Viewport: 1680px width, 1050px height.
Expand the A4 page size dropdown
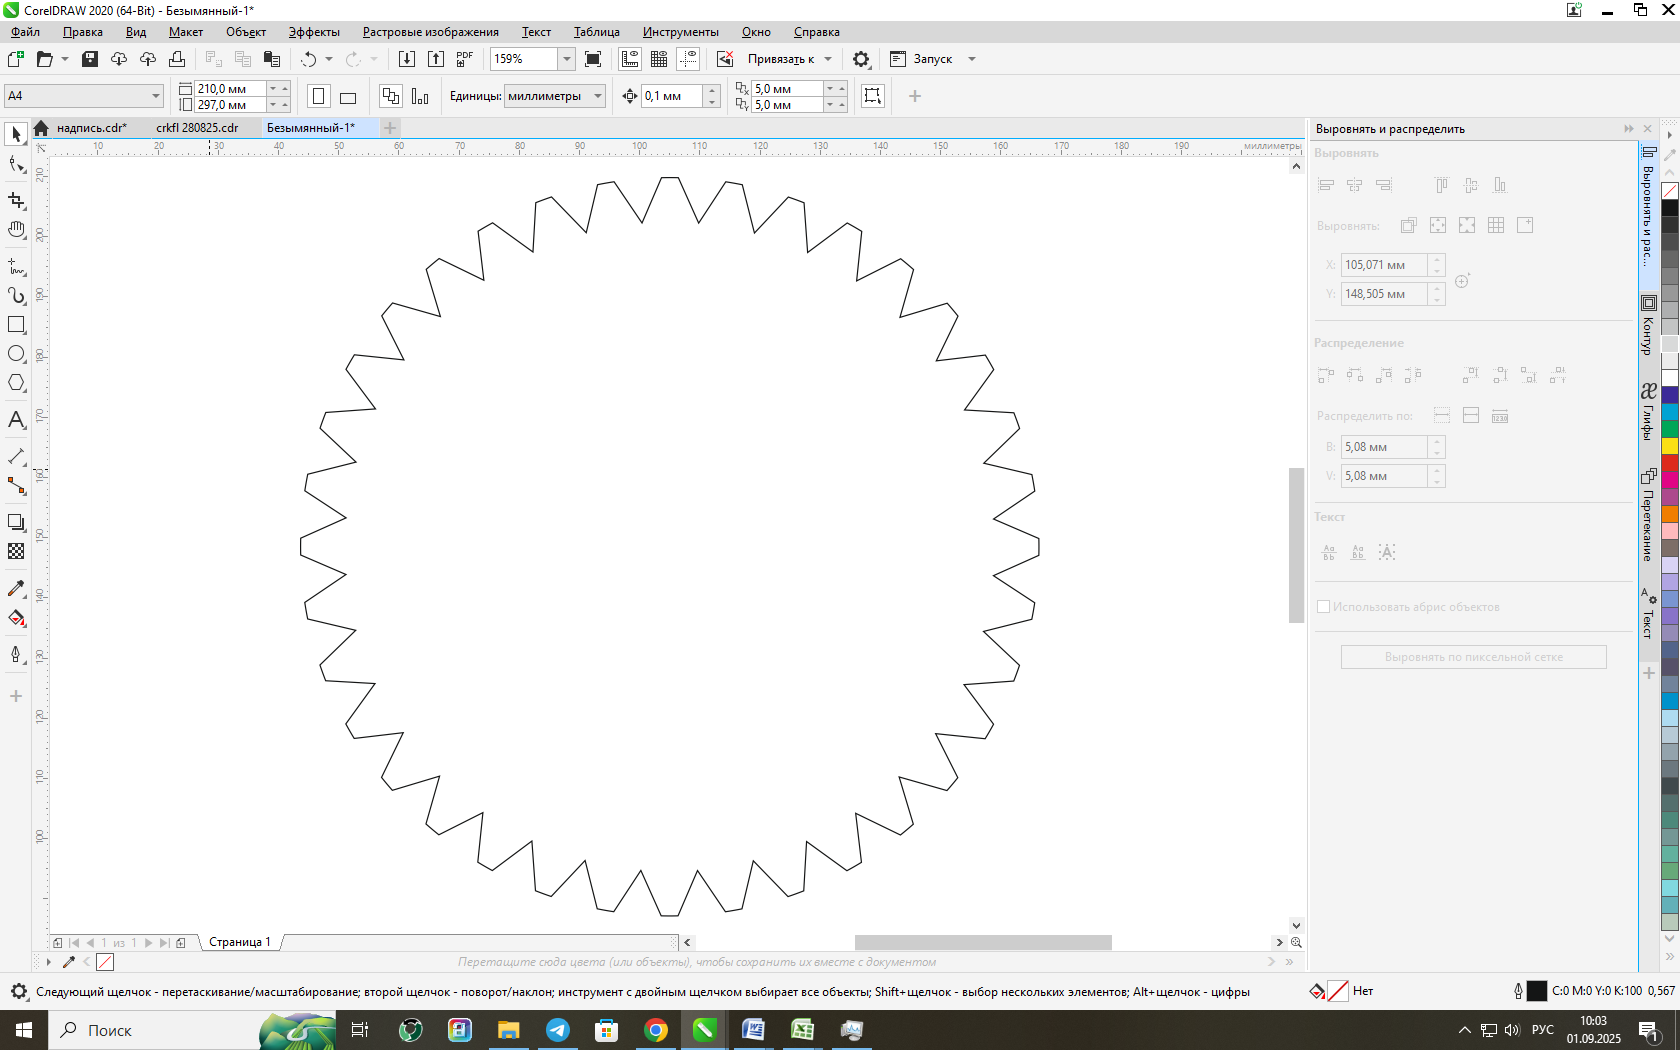click(x=156, y=96)
